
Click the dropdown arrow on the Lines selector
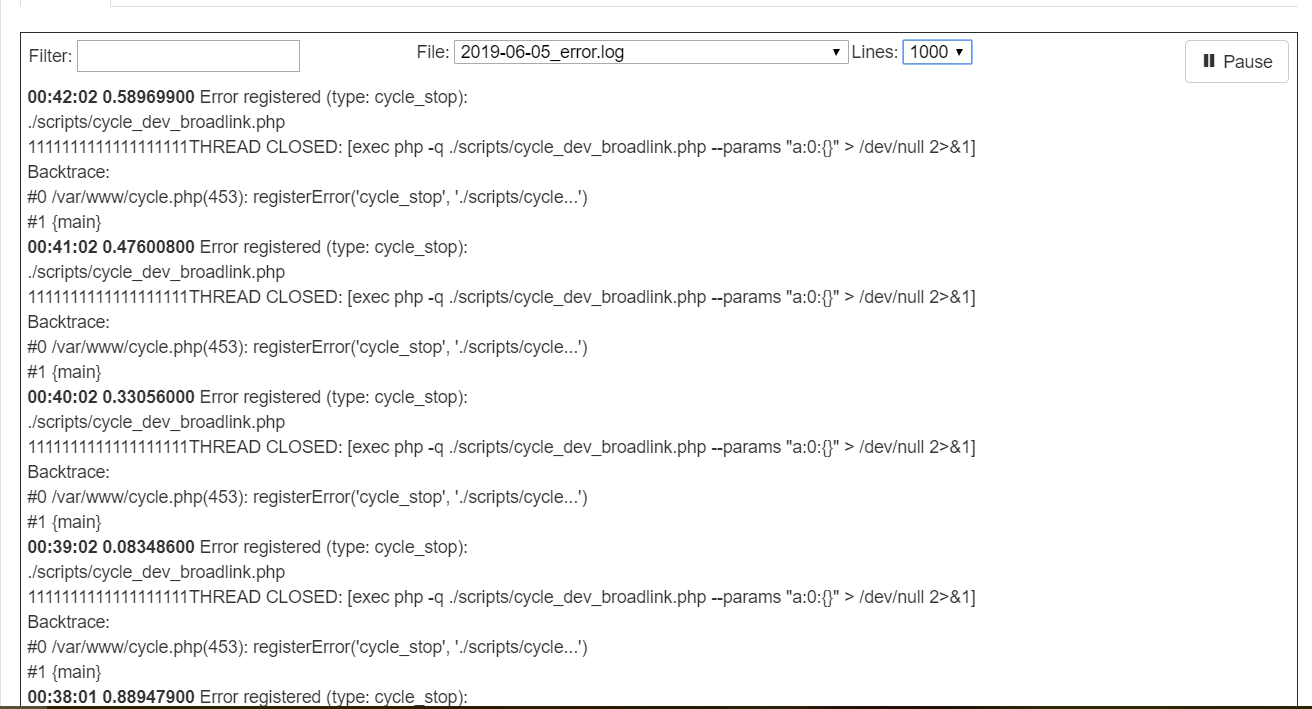[x=957, y=52]
